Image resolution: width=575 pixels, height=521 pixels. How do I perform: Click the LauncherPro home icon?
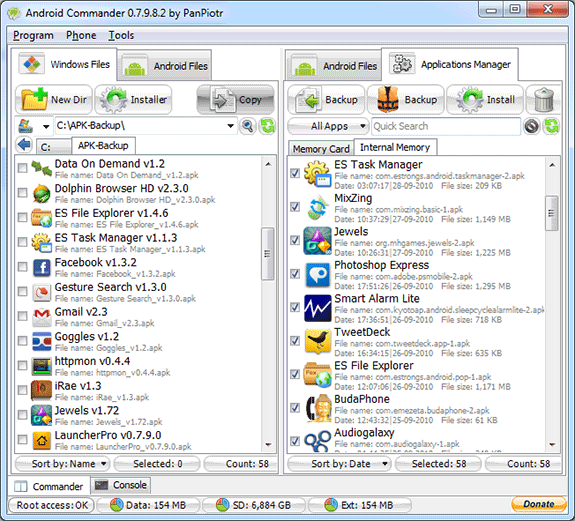click(41, 440)
